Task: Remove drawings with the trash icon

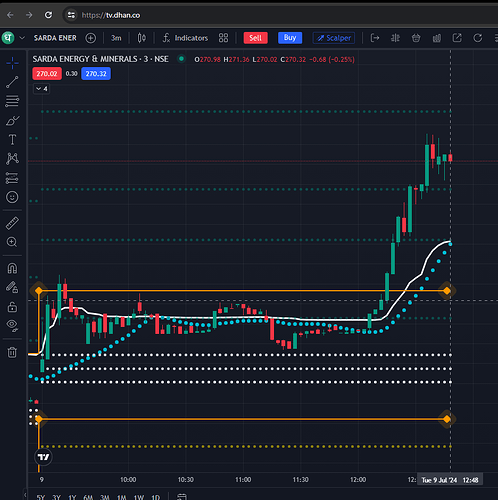Action: click(x=12, y=352)
